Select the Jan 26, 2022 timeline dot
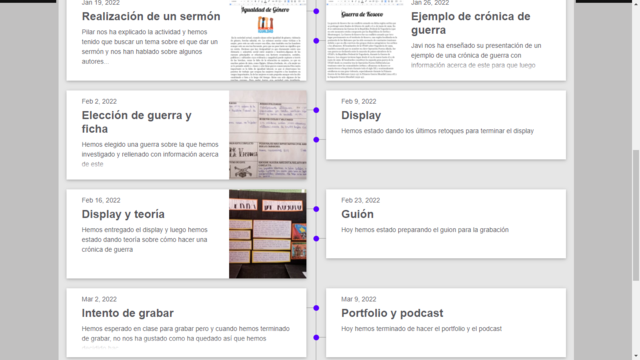 [x=316, y=41]
